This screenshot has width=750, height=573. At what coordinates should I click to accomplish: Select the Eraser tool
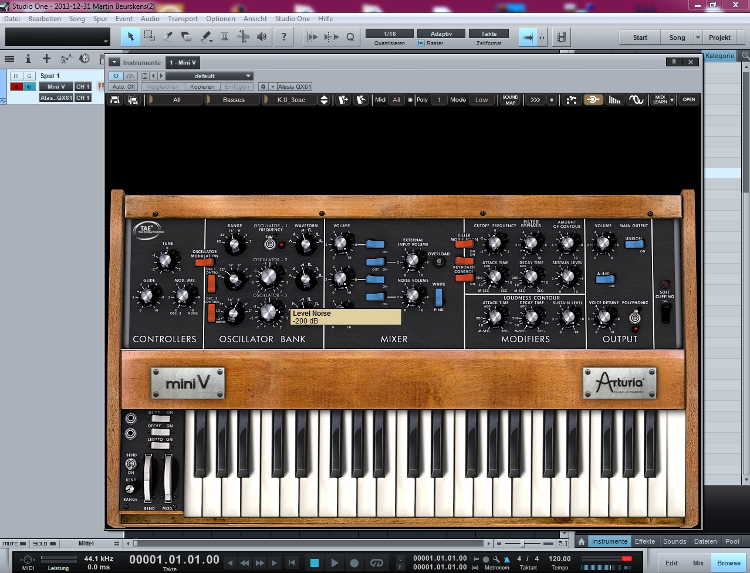187,37
